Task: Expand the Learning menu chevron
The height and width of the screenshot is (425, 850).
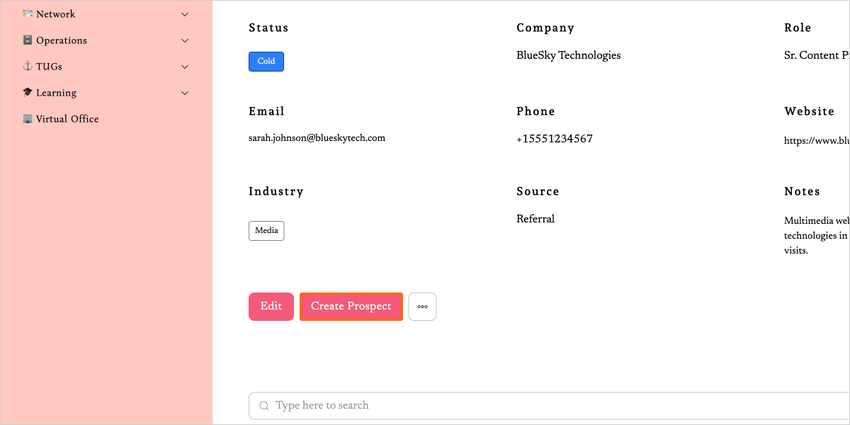Action: click(x=185, y=93)
